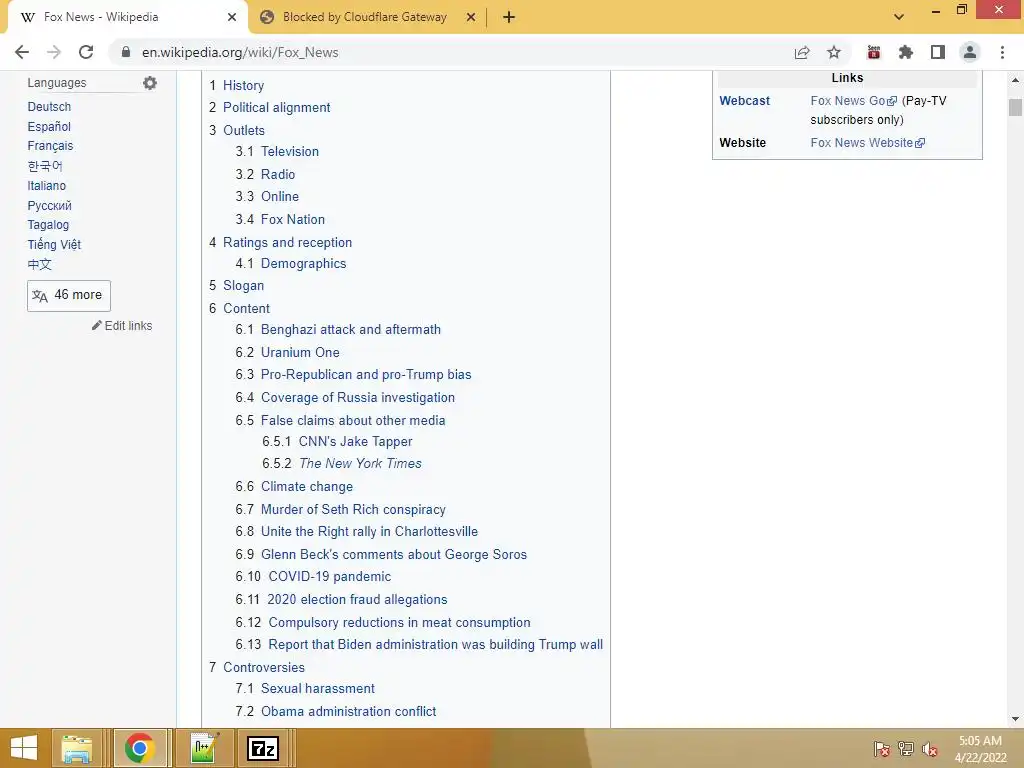Jump to Fox Nation subsection

[293, 219]
